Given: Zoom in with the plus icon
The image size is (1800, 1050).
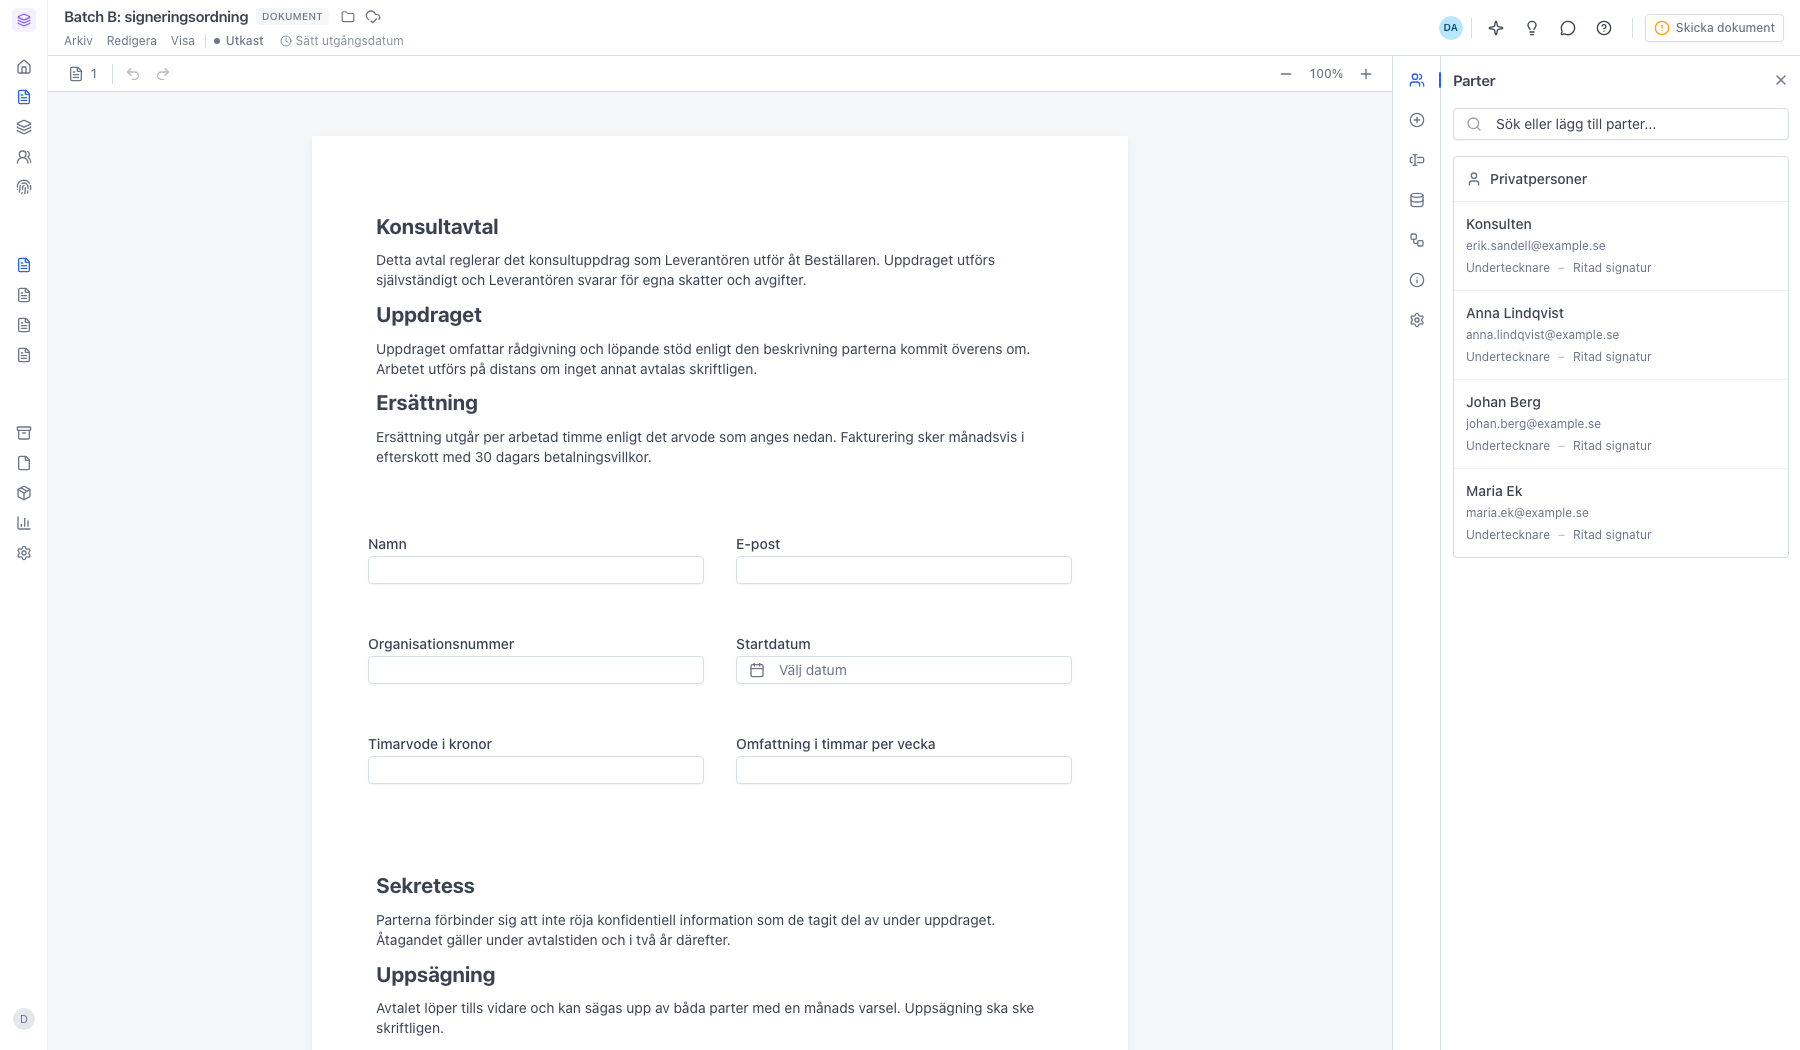Looking at the screenshot, I should 1366,74.
